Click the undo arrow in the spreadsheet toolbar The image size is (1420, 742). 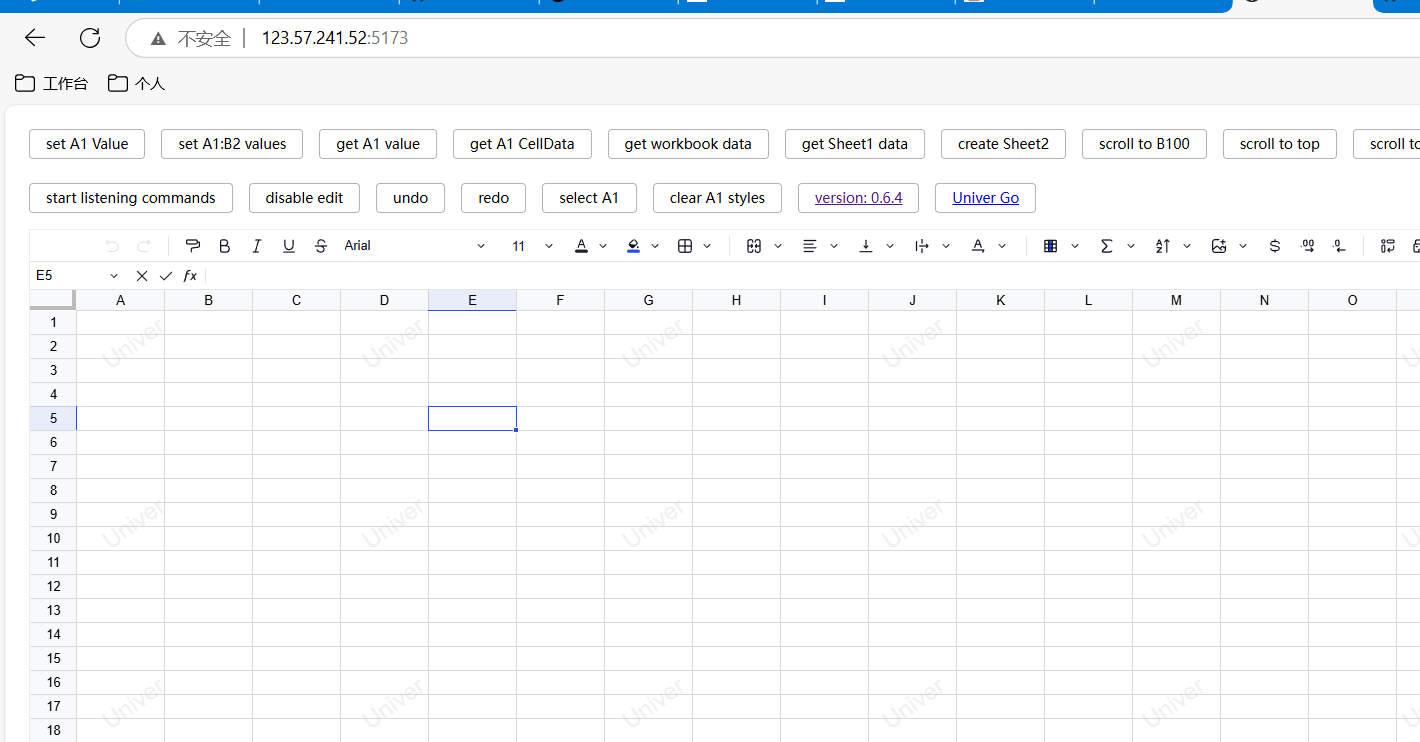[x=112, y=246]
